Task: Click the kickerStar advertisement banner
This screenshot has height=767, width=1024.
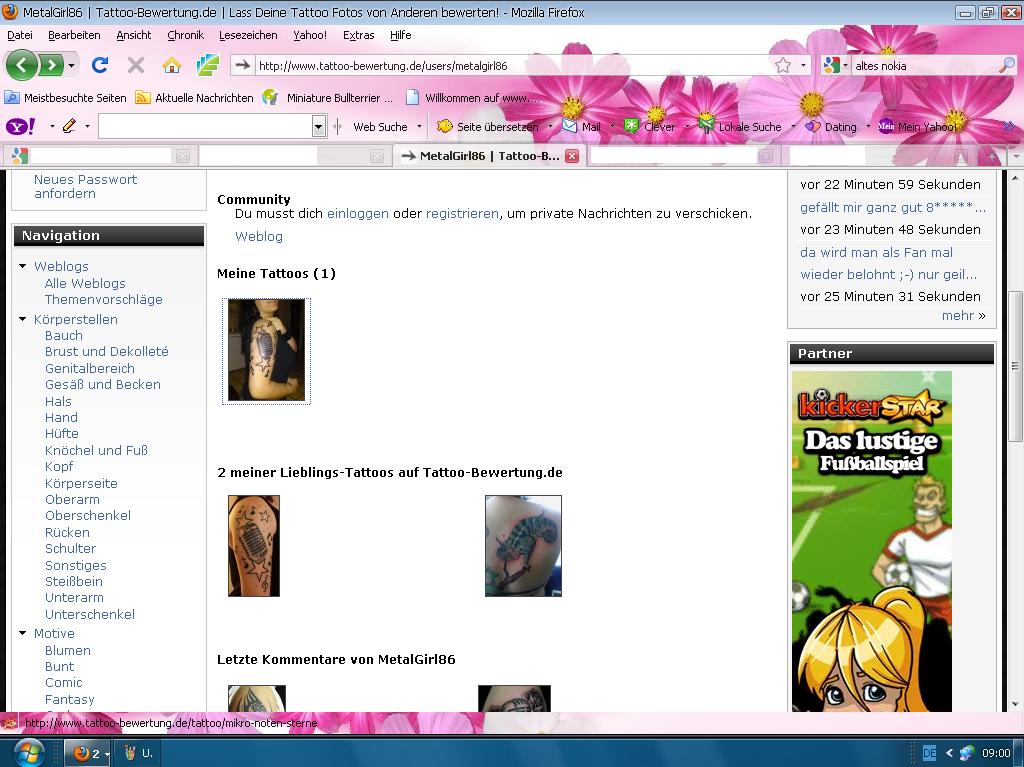Action: point(871,540)
